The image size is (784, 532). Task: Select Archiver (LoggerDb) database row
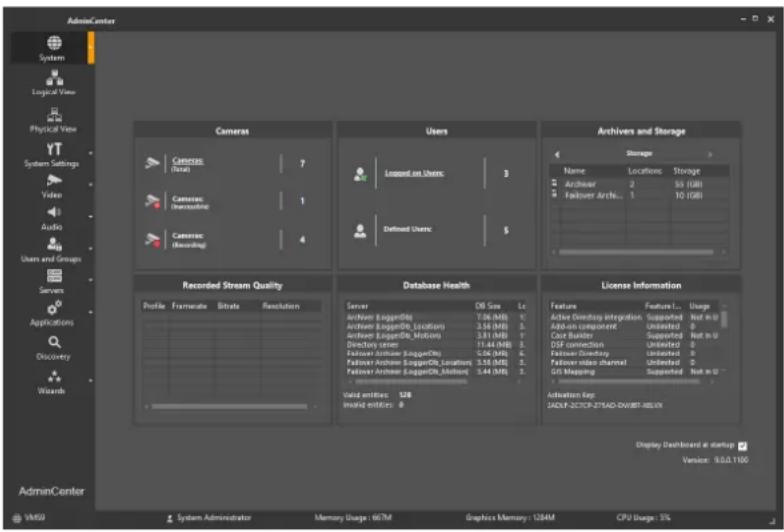click(x=436, y=317)
